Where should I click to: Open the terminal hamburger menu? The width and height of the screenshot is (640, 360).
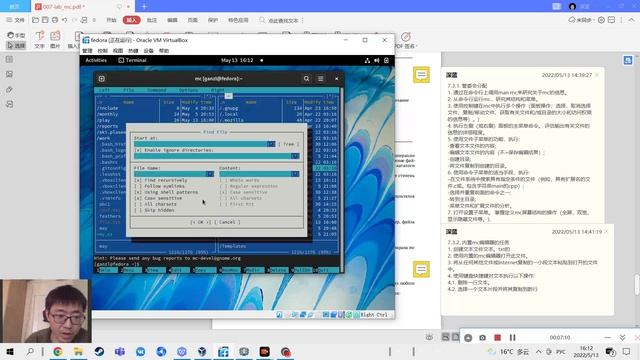[x=321, y=78]
